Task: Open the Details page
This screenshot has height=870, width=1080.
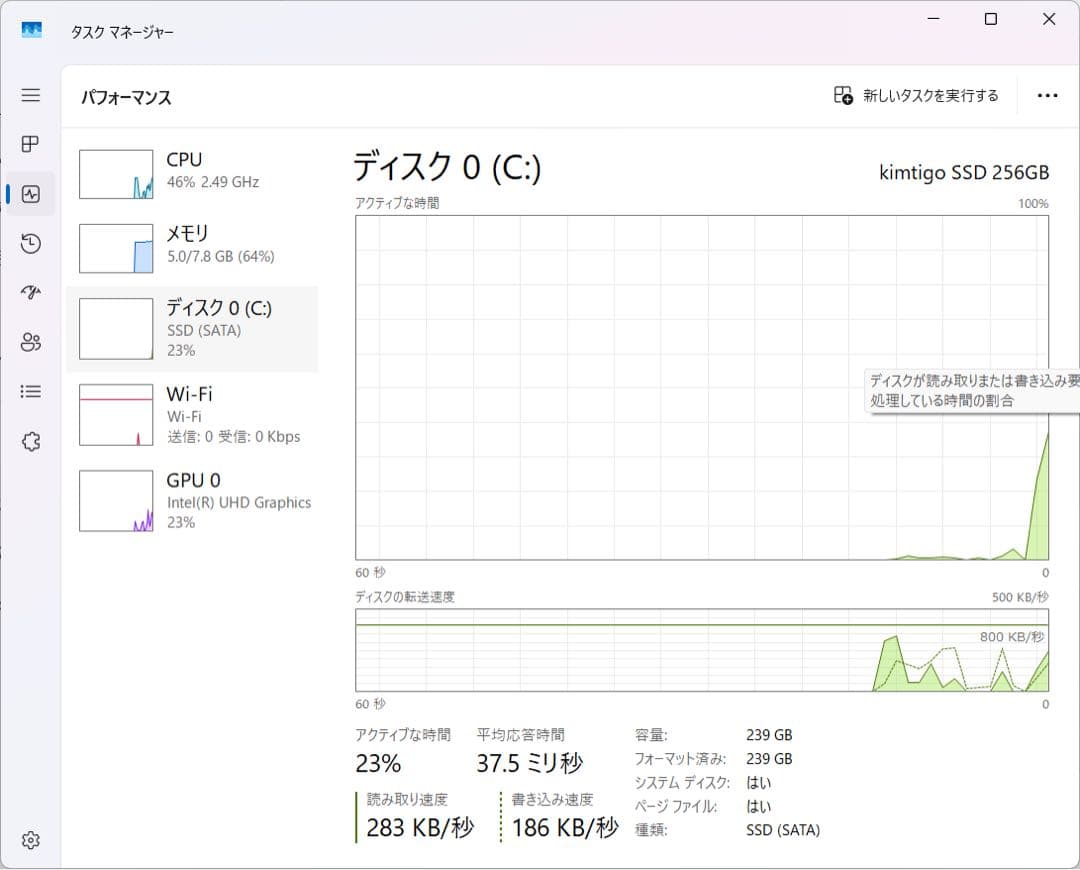Action: 30,391
